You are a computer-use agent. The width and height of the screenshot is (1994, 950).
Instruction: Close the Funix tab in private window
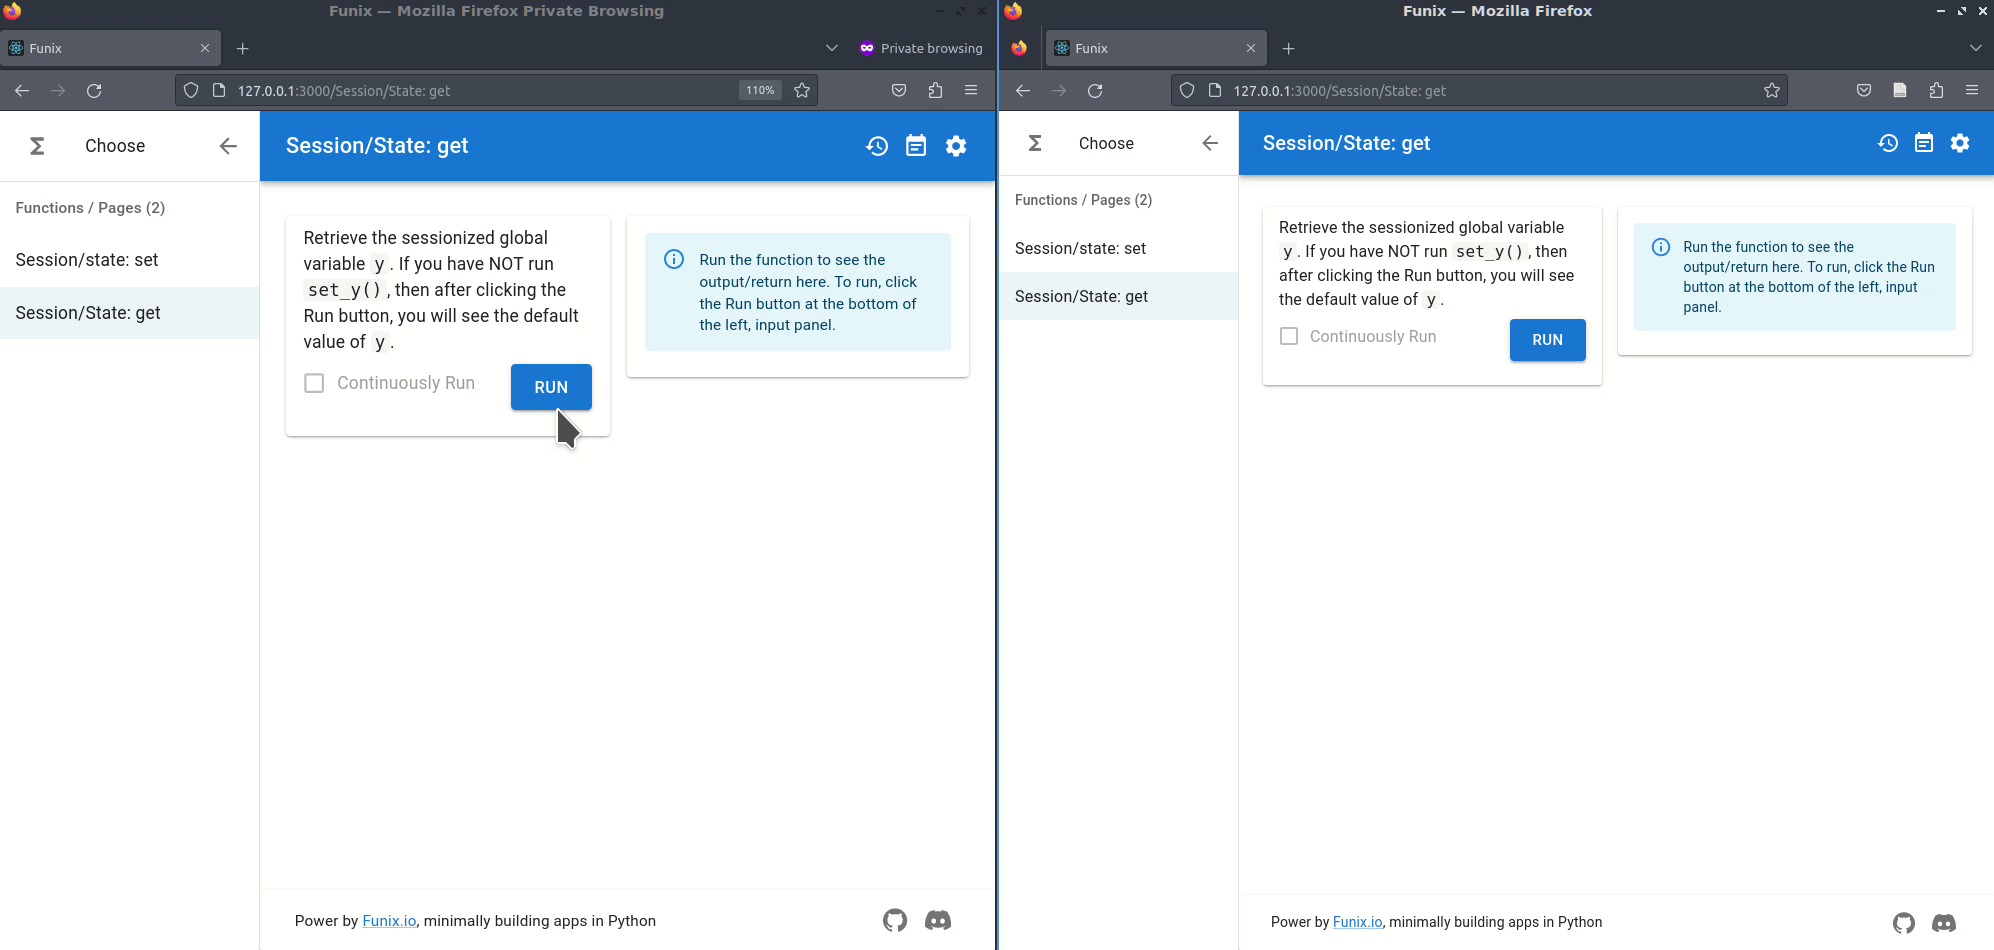(205, 48)
